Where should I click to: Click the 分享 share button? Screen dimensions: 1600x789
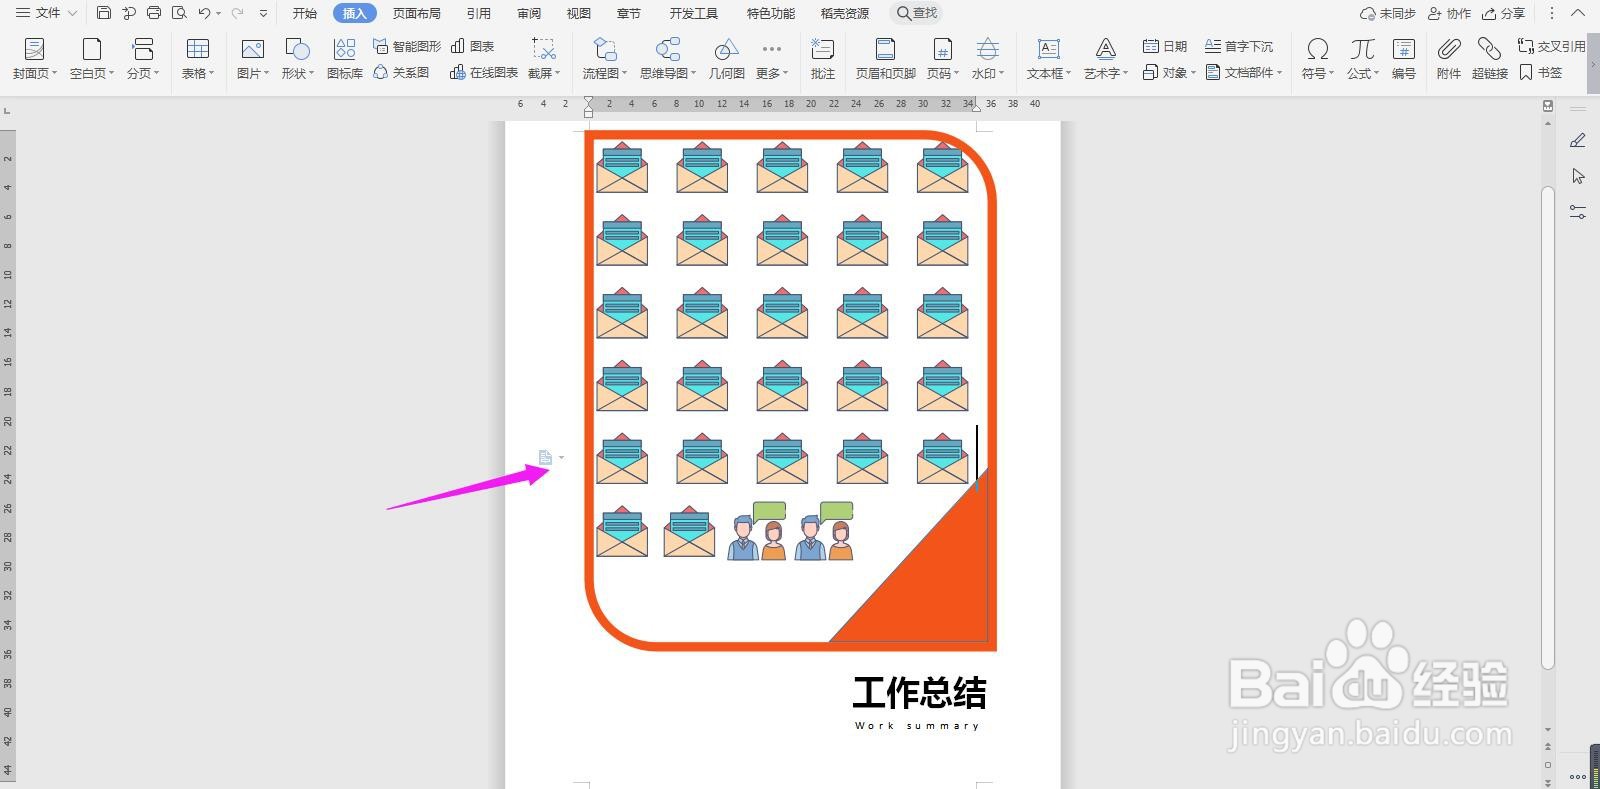point(1504,13)
